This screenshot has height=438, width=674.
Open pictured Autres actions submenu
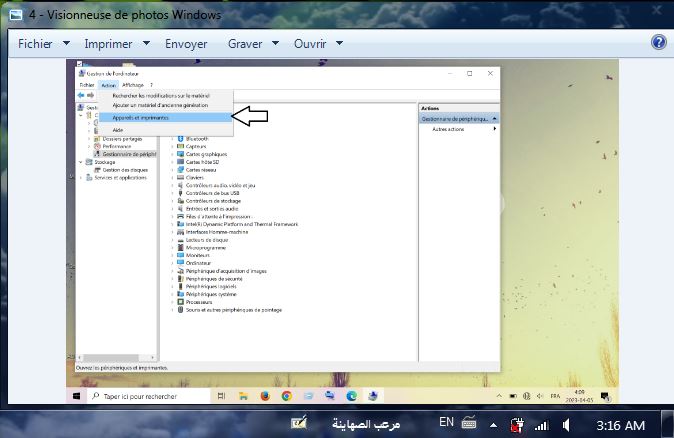[x=464, y=129]
